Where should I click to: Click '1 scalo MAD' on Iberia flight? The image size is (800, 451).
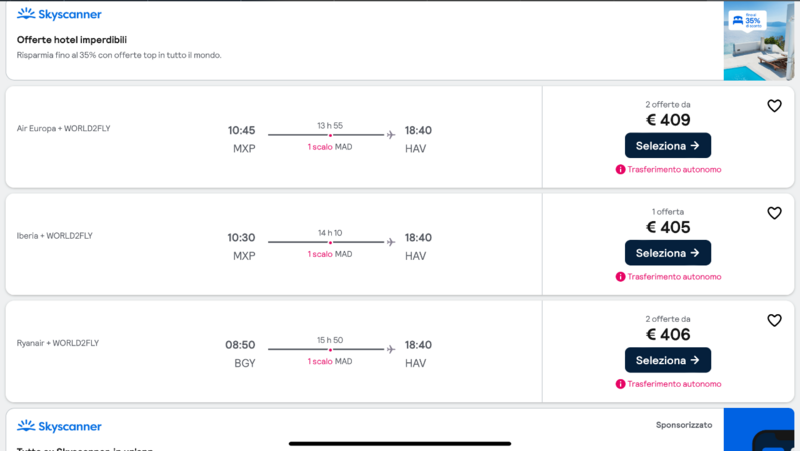tap(330, 254)
